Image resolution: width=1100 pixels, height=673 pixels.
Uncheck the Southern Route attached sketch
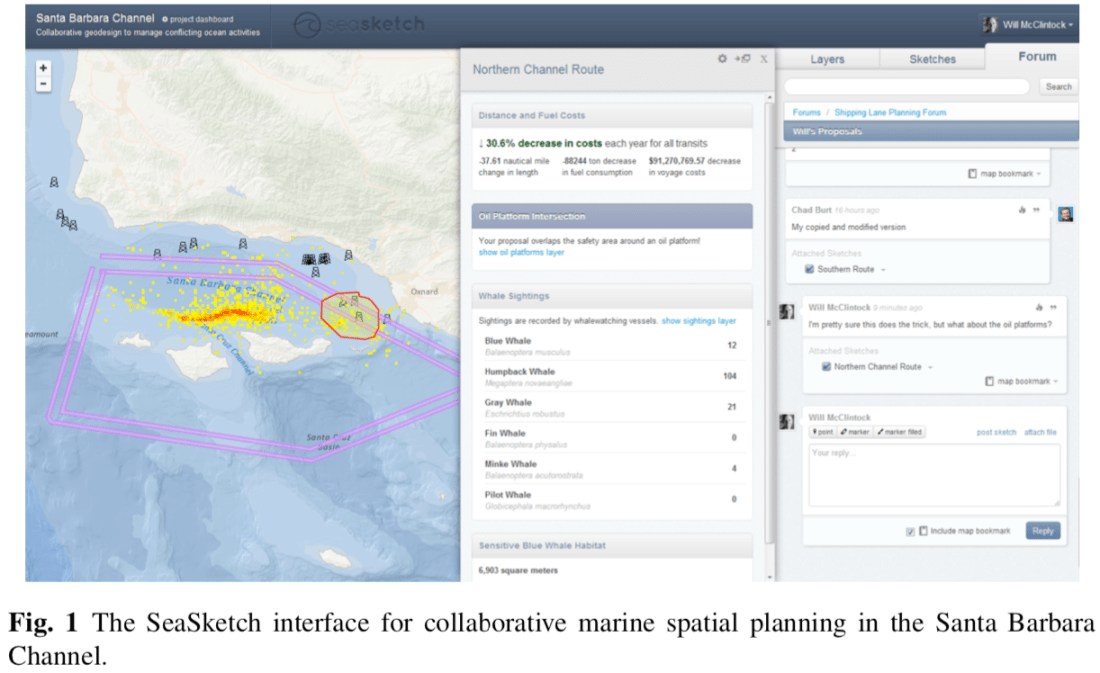(x=809, y=269)
